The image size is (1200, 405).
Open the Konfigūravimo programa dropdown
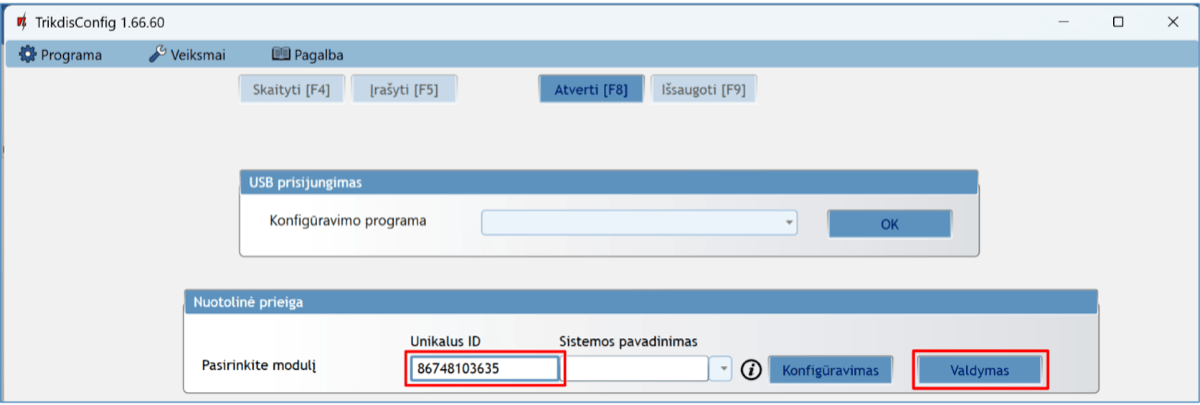(x=788, y=222)
